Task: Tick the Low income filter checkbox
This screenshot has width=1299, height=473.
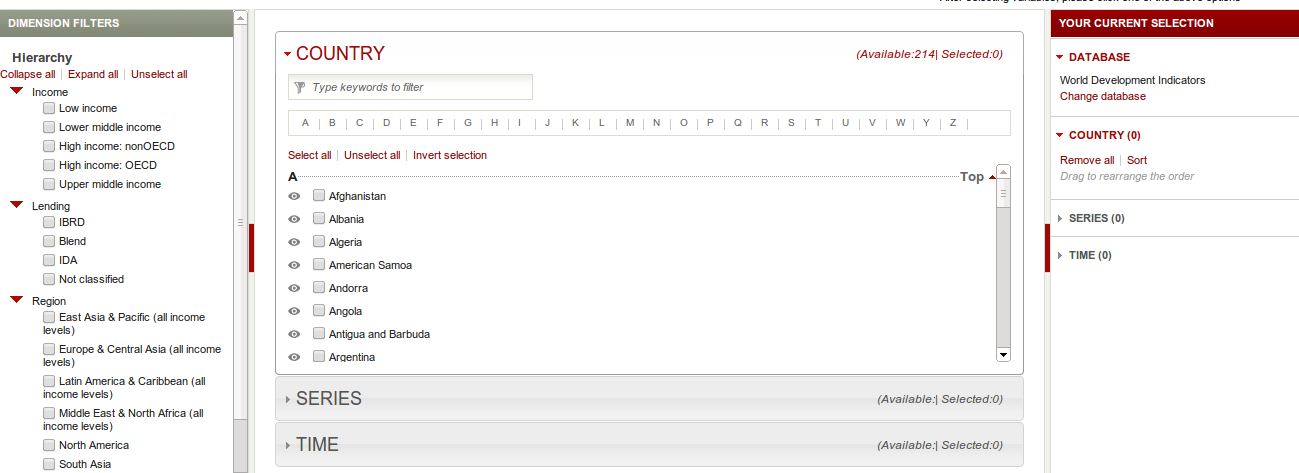Action: [49, 108]
